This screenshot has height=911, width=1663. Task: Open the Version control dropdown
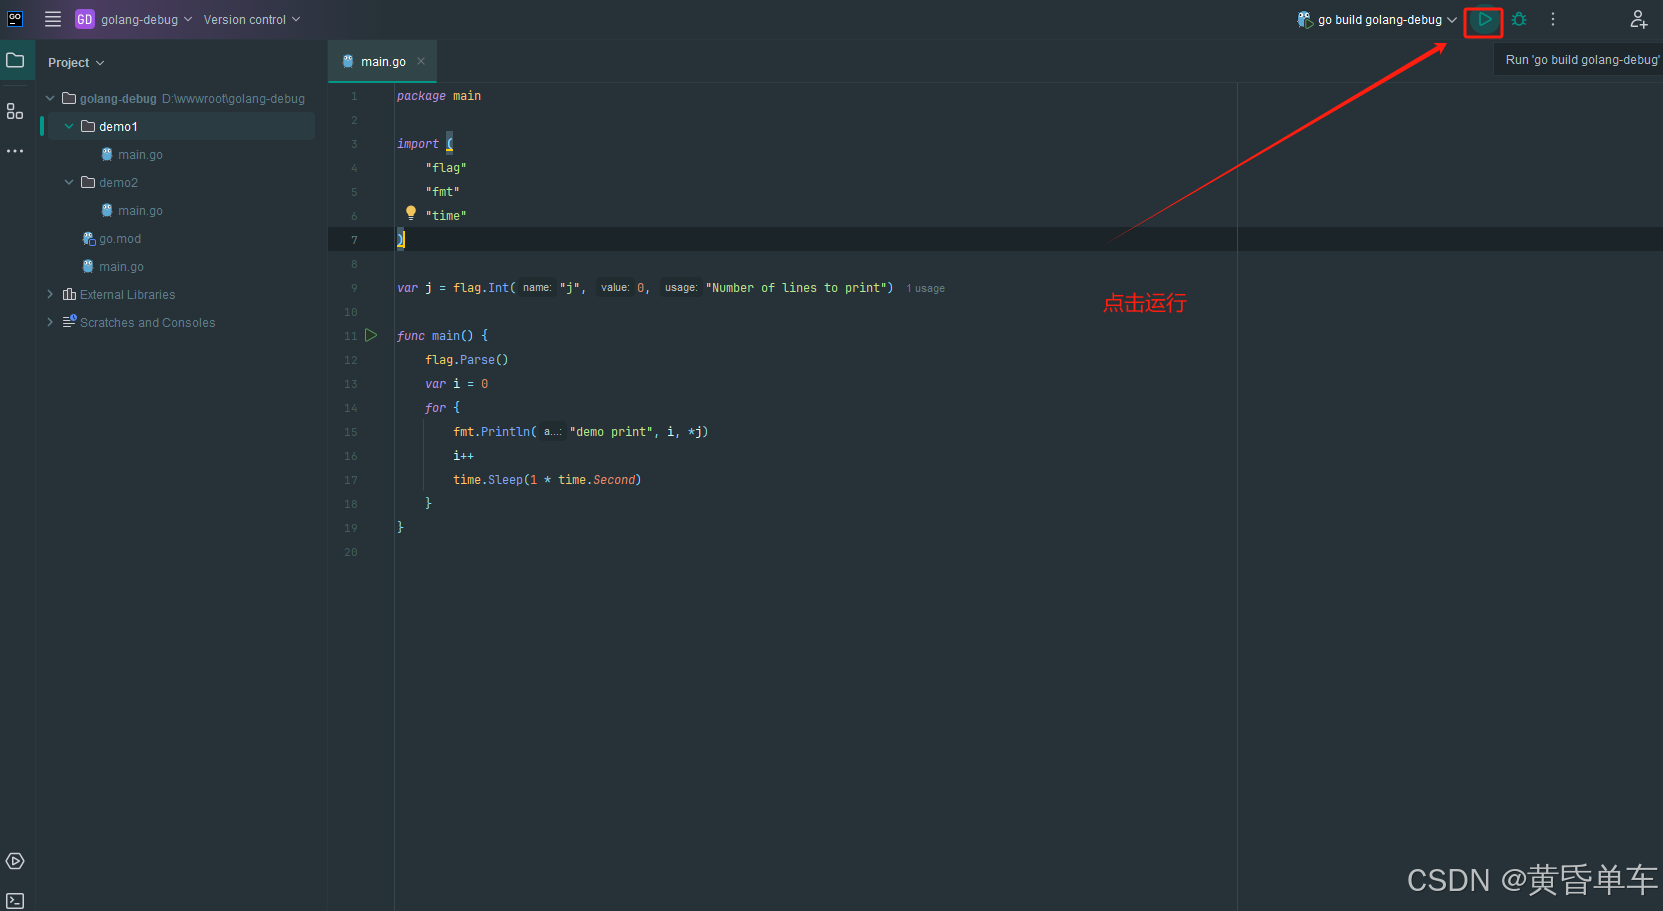tap(252, 19)
